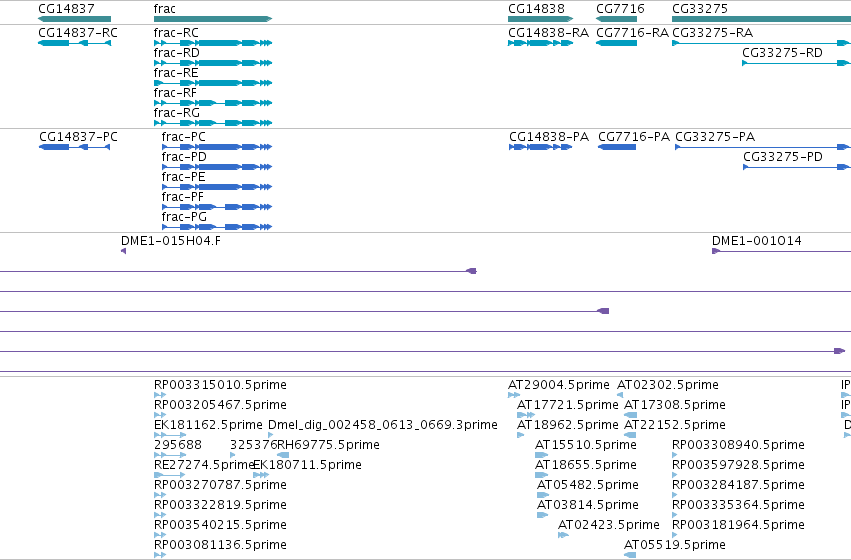Select RP003205467.5prime EST
The height and width of the screenshot is (560, 851).
point(220,405)
